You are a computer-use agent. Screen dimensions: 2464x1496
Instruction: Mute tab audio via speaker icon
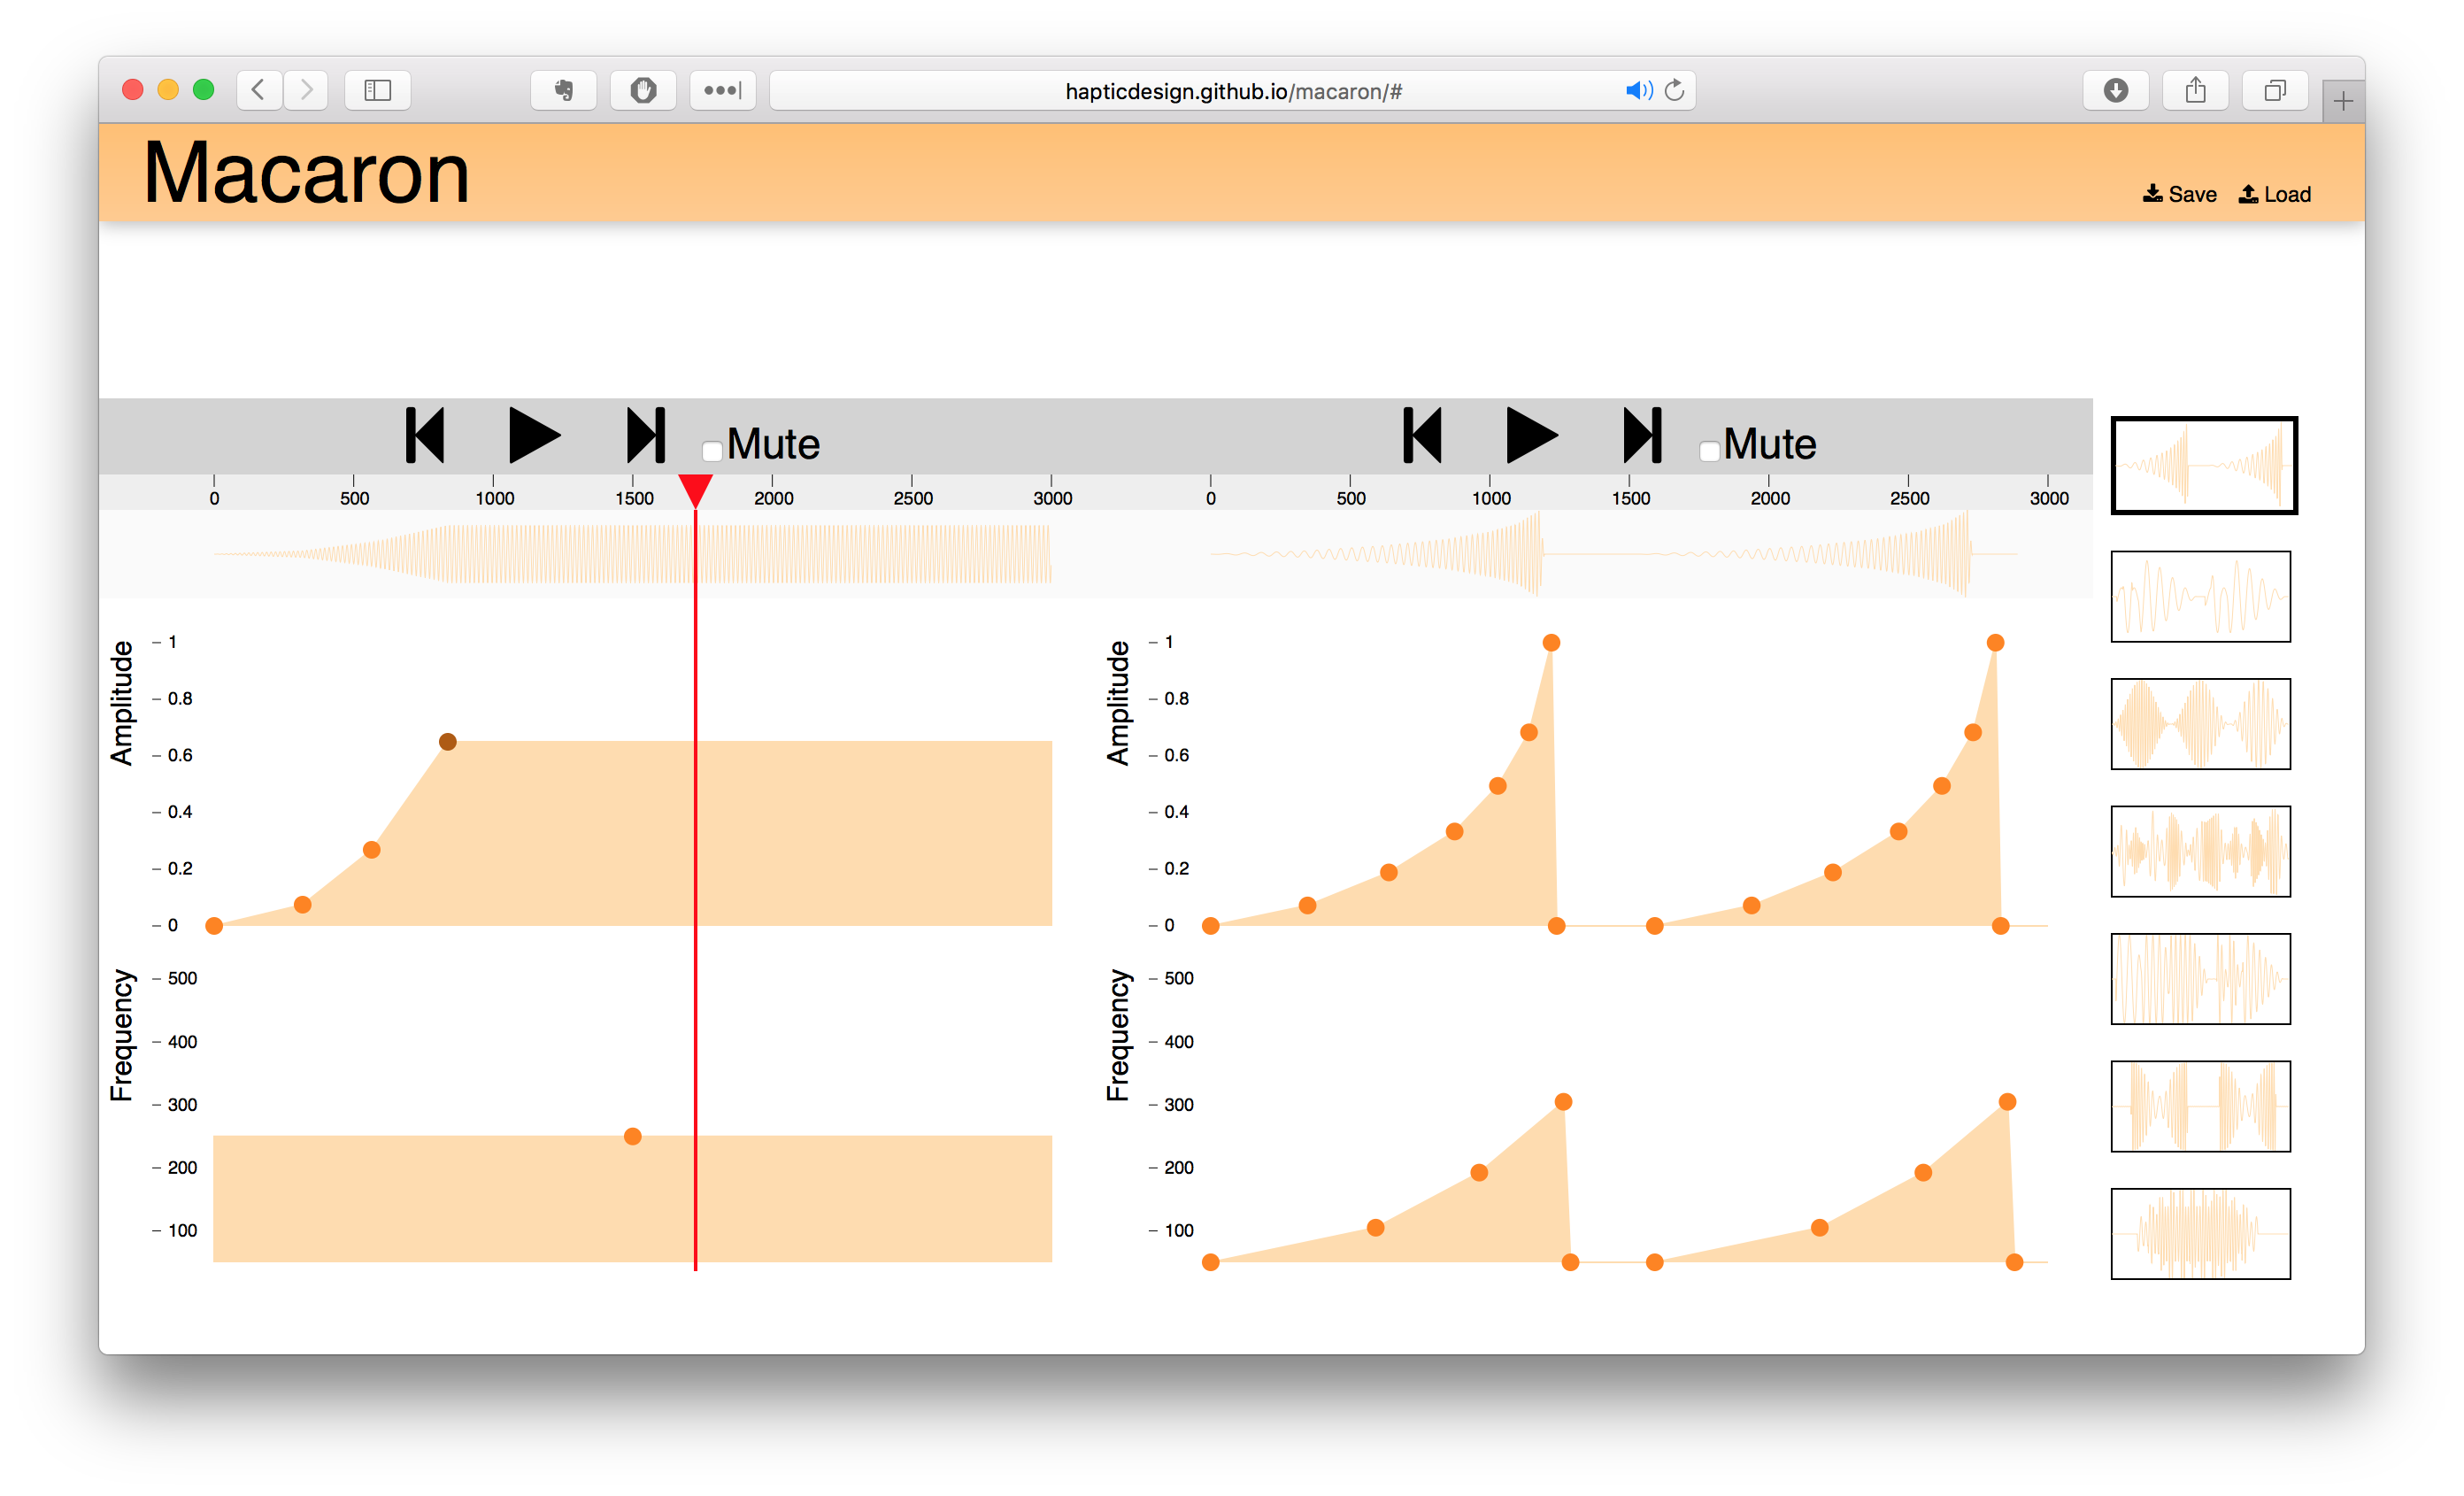pyautogui.click(x=1638, y=91)
